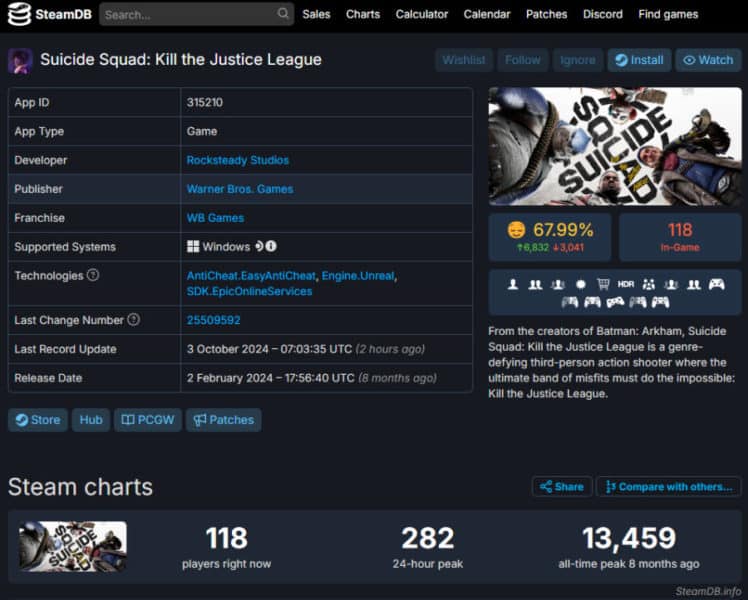The height and width of the screenshot is (600, 748).
Task: Click the in-app purchases cart icon
Action: (603, 285)
